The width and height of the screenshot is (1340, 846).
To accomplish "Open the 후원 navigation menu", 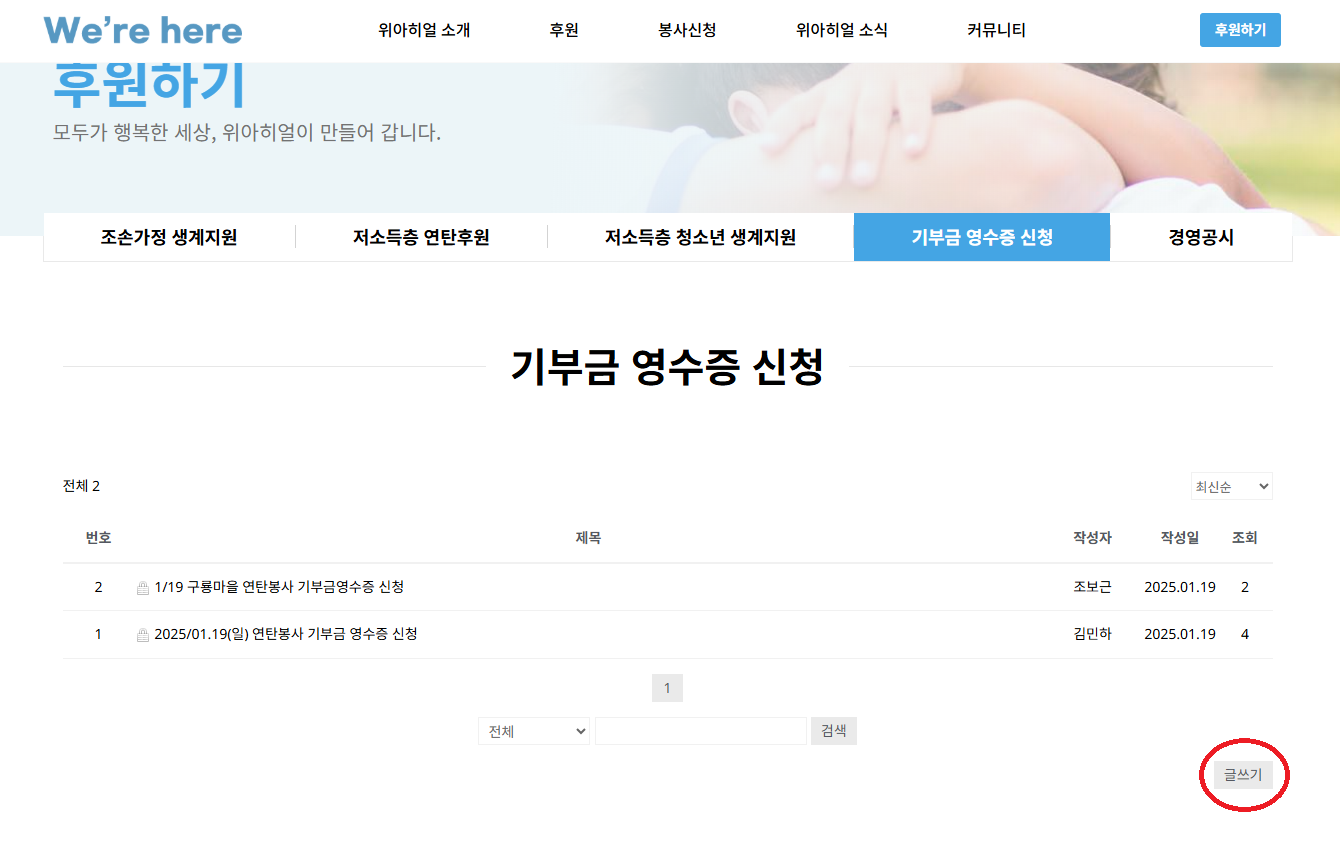I will [x=564, y=30].
